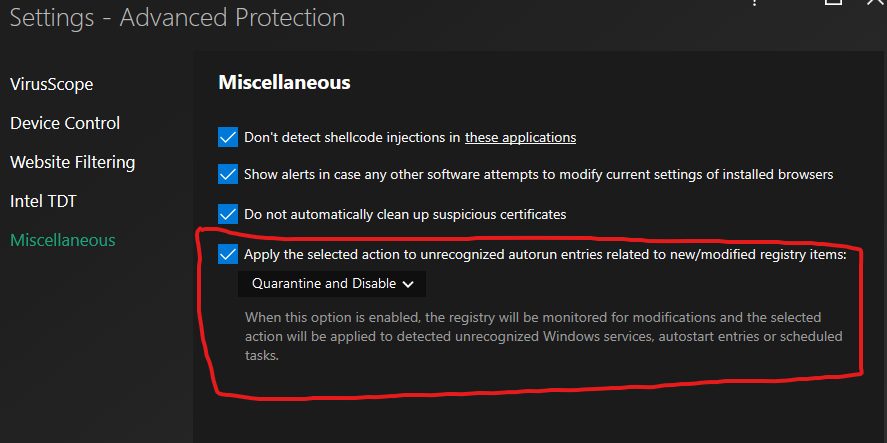This screenshot has height=443, width=887.
Task: Uncheck the shellcode injections detection checkbox
Action: tap(228, 137)
